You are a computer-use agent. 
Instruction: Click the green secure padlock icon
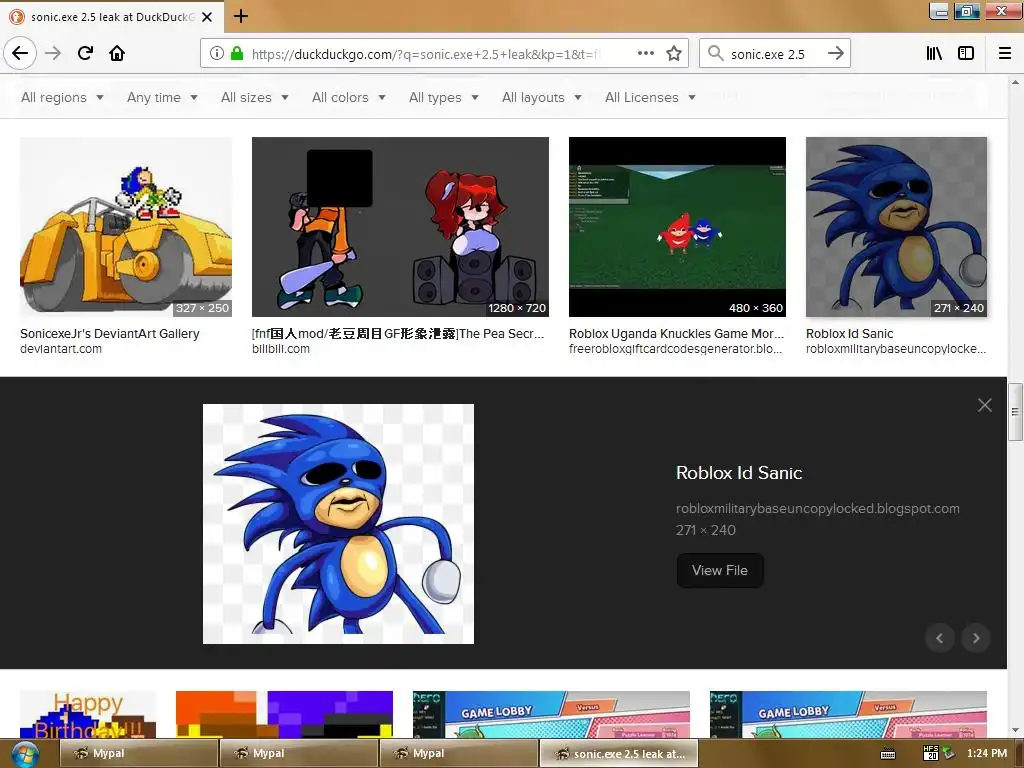pos(237,53)
